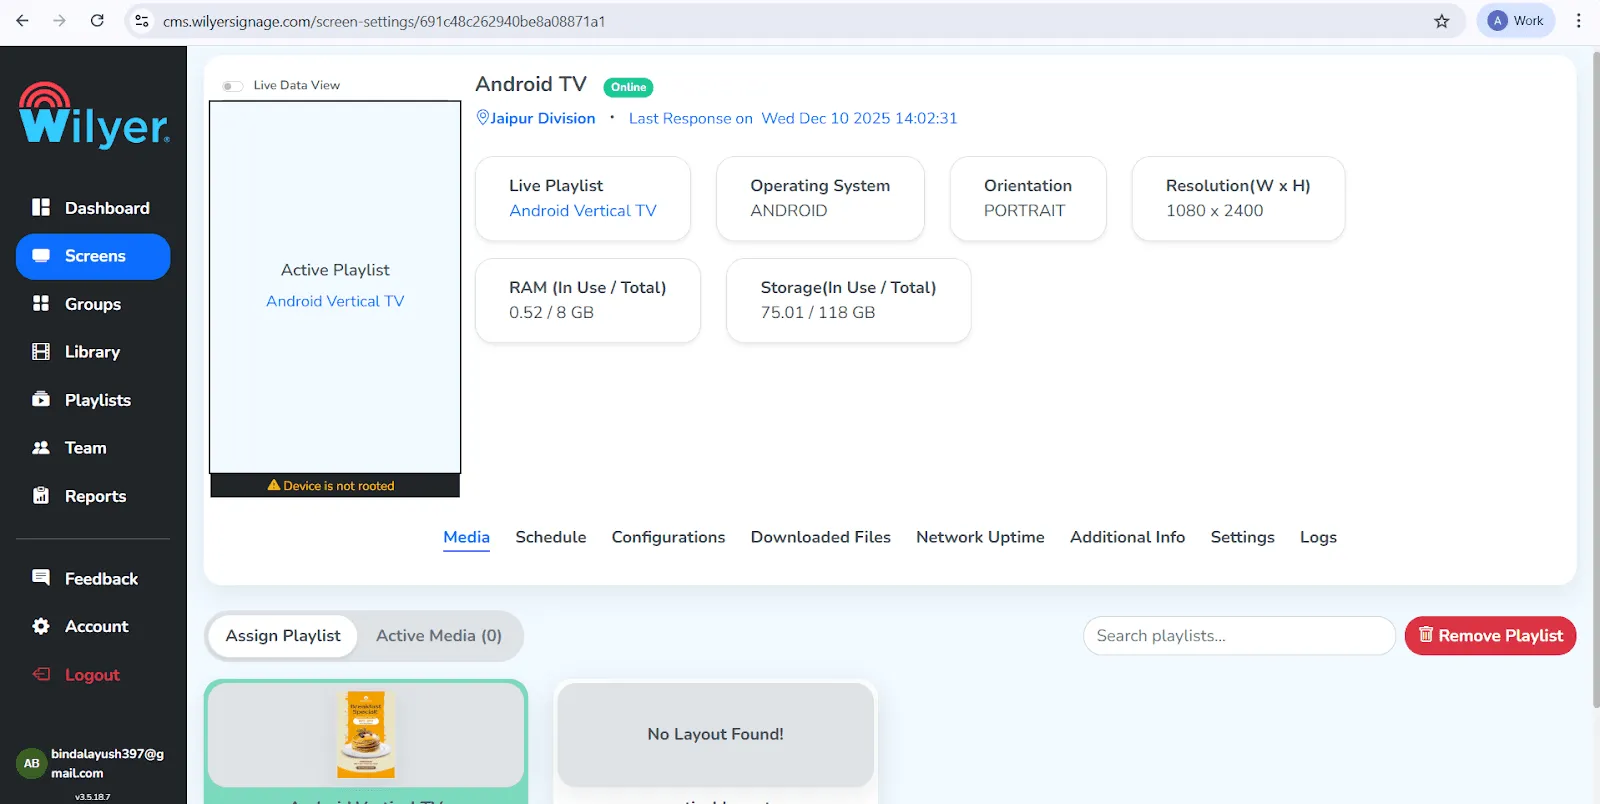Log out using the Logout link

click(92, 675)
